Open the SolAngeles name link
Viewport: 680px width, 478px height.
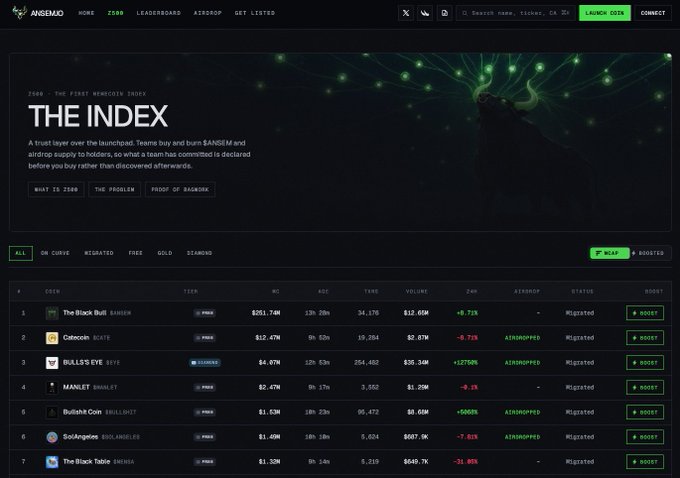coord(80,437)
